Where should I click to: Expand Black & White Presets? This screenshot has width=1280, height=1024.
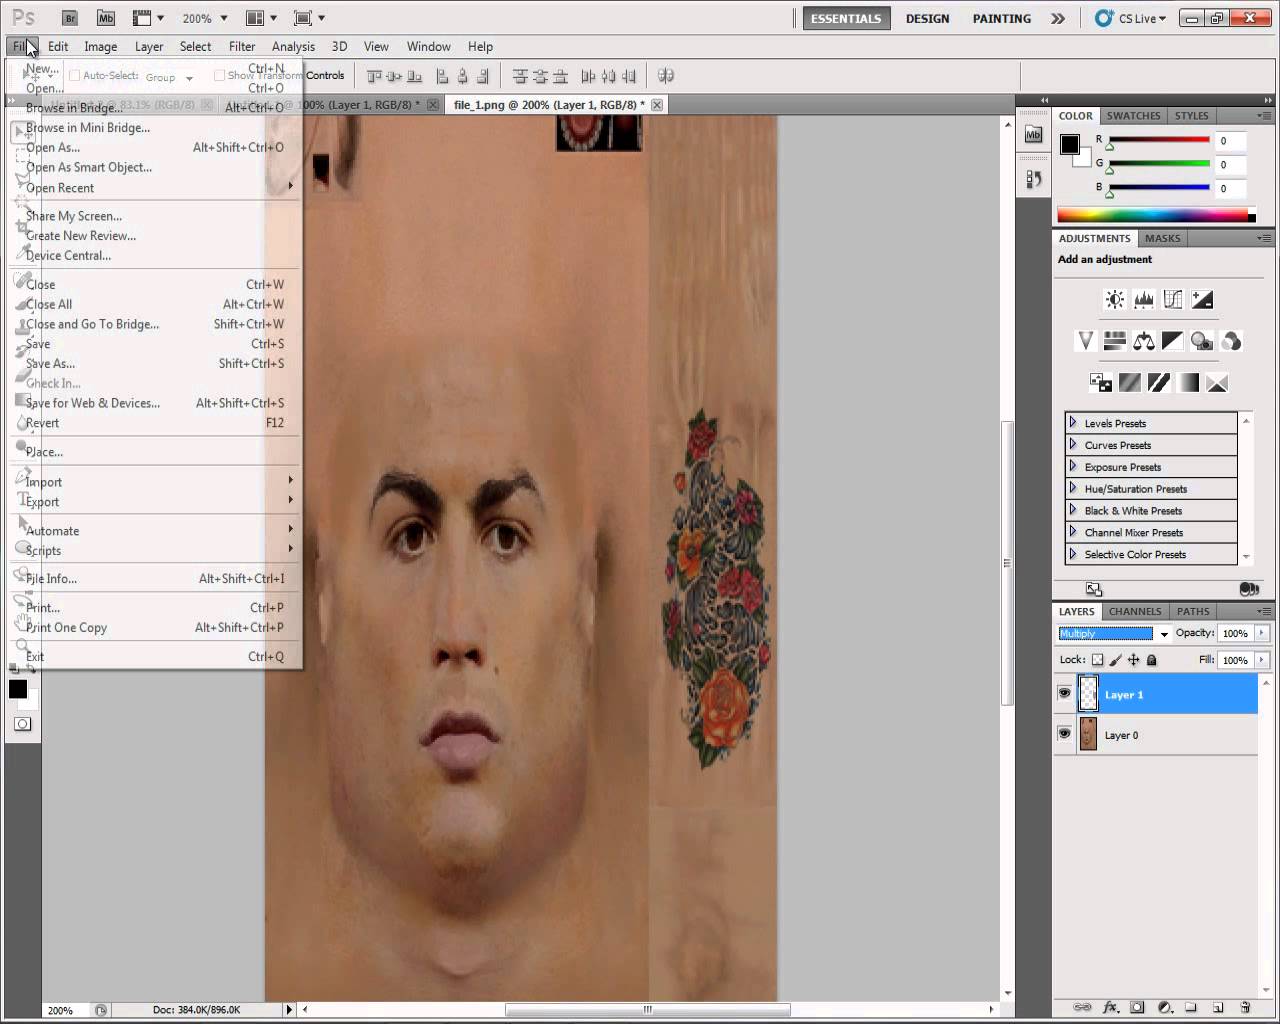[1073, 510]
